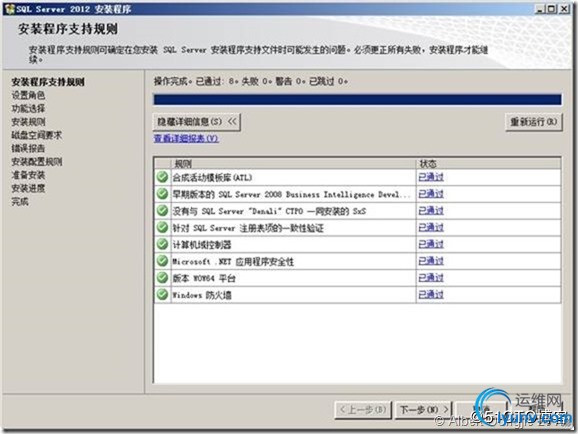Open 已通过 link for 版本 WOW64 平台
The image size is (578, 434).
(431, 278)
